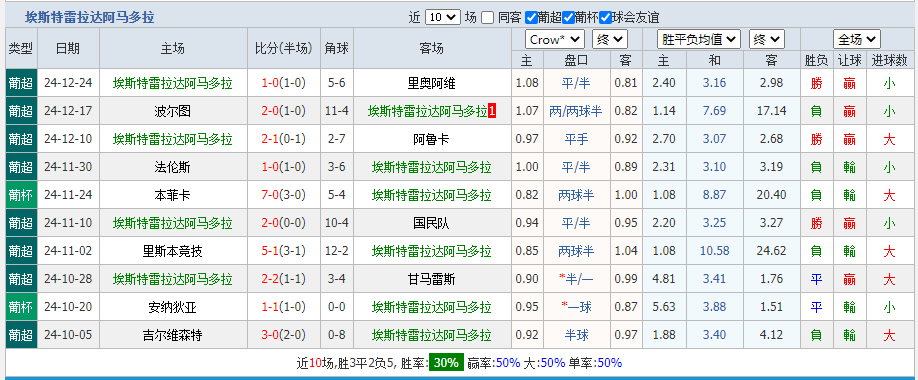The image size is (918, 380).
Task: Click score 2-0(1-0) on the 24-12-17 match
Action: [284, 111]
